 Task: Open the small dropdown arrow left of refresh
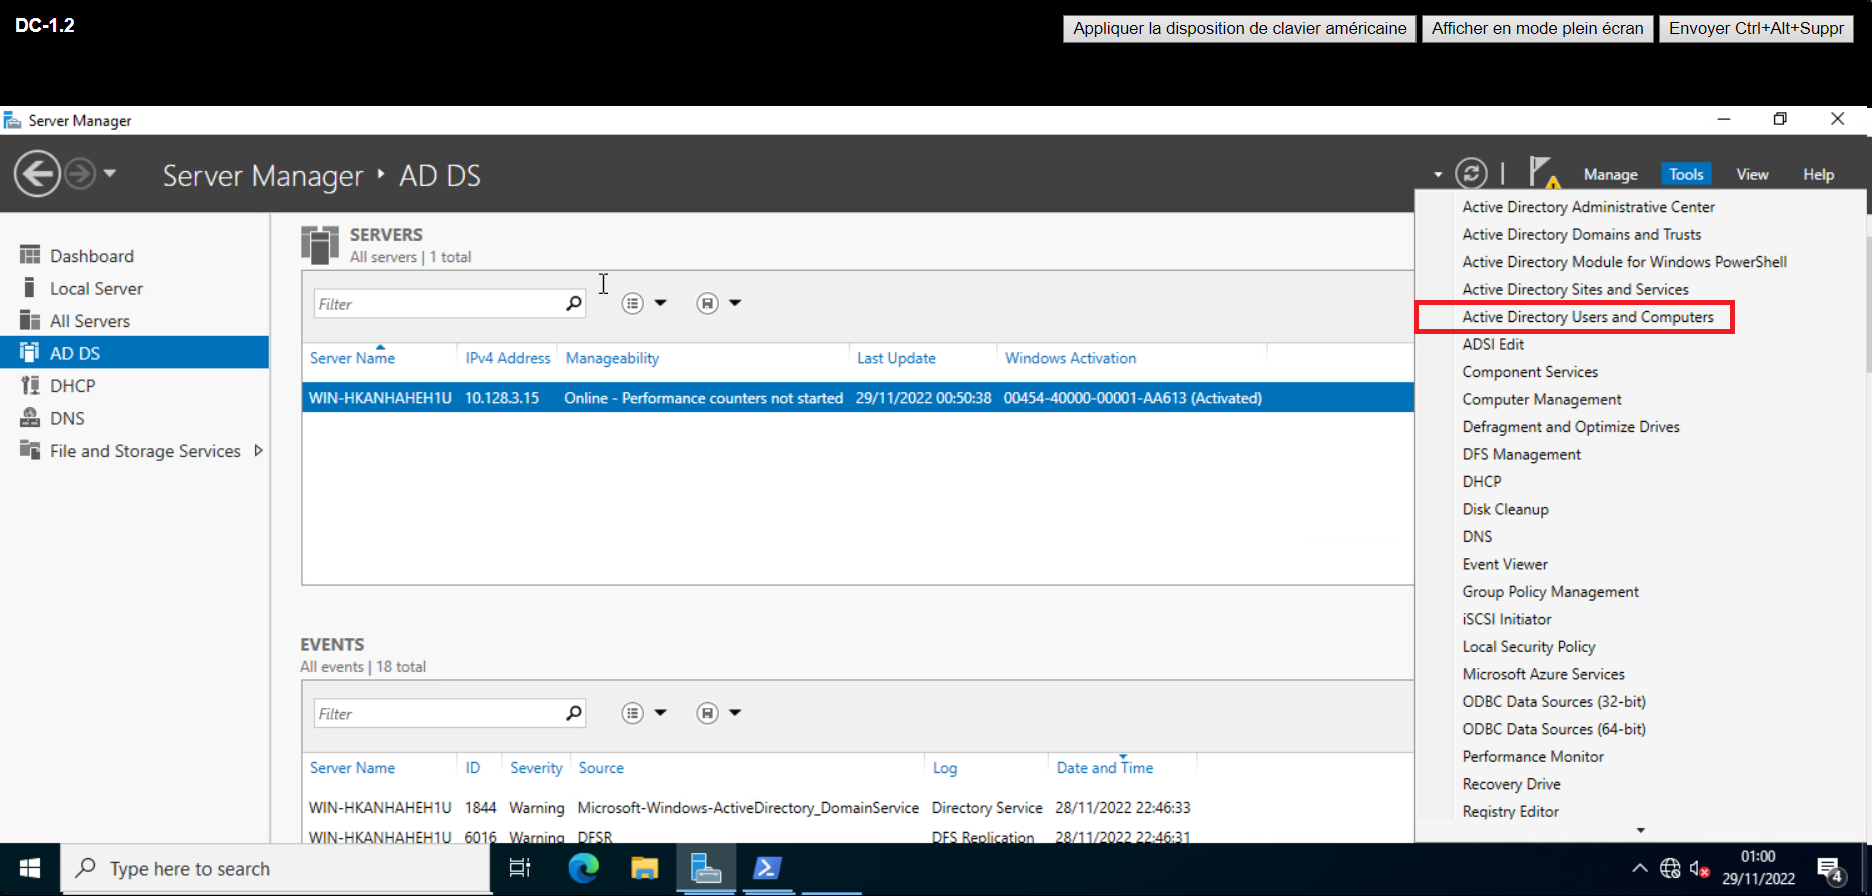(1438, 175)
